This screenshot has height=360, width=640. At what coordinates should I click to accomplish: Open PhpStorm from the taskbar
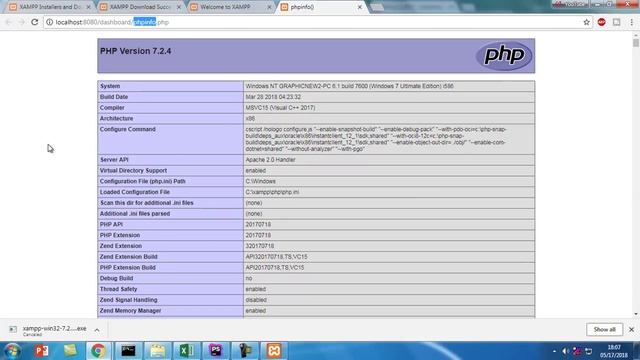pyautogui.click(x=216, y=351)
